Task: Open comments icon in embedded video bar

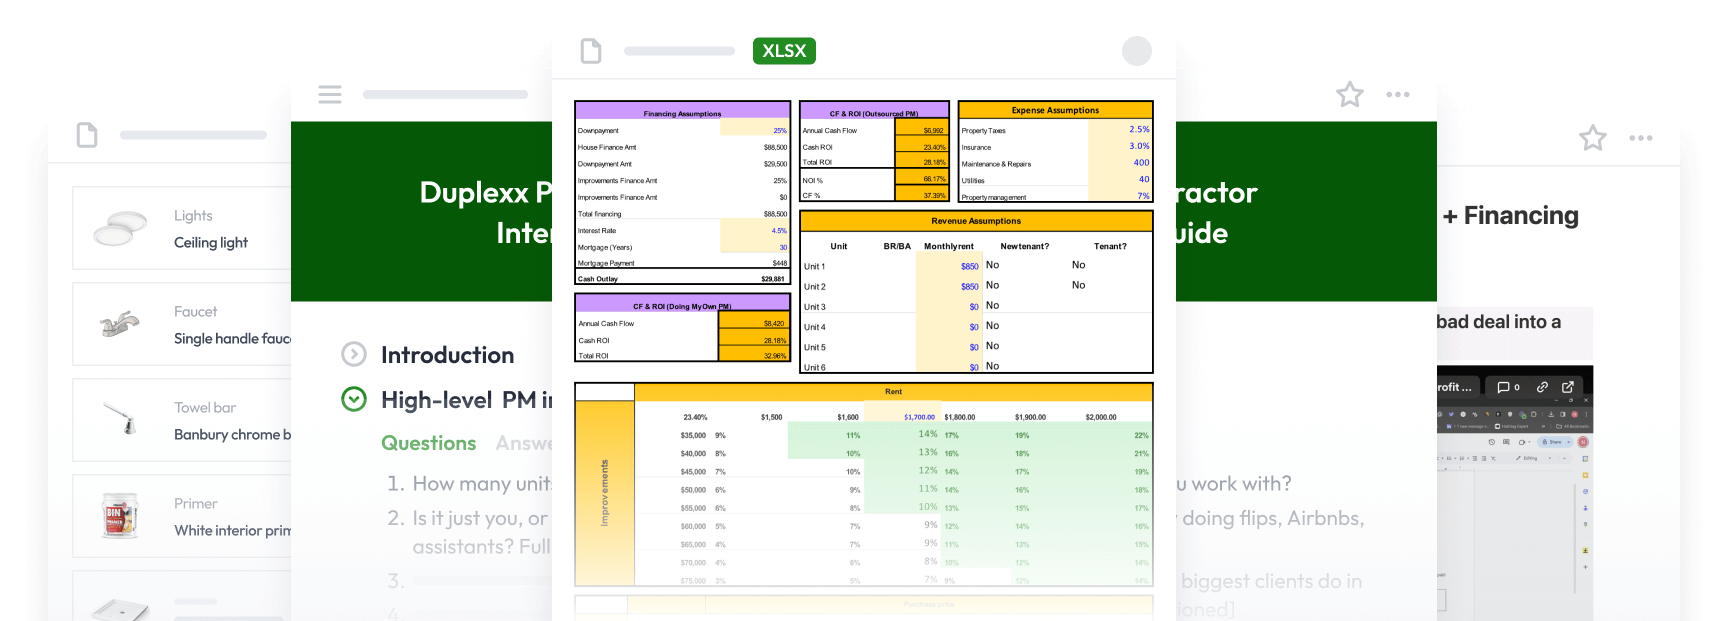Action: click(x=1507, y=387)
